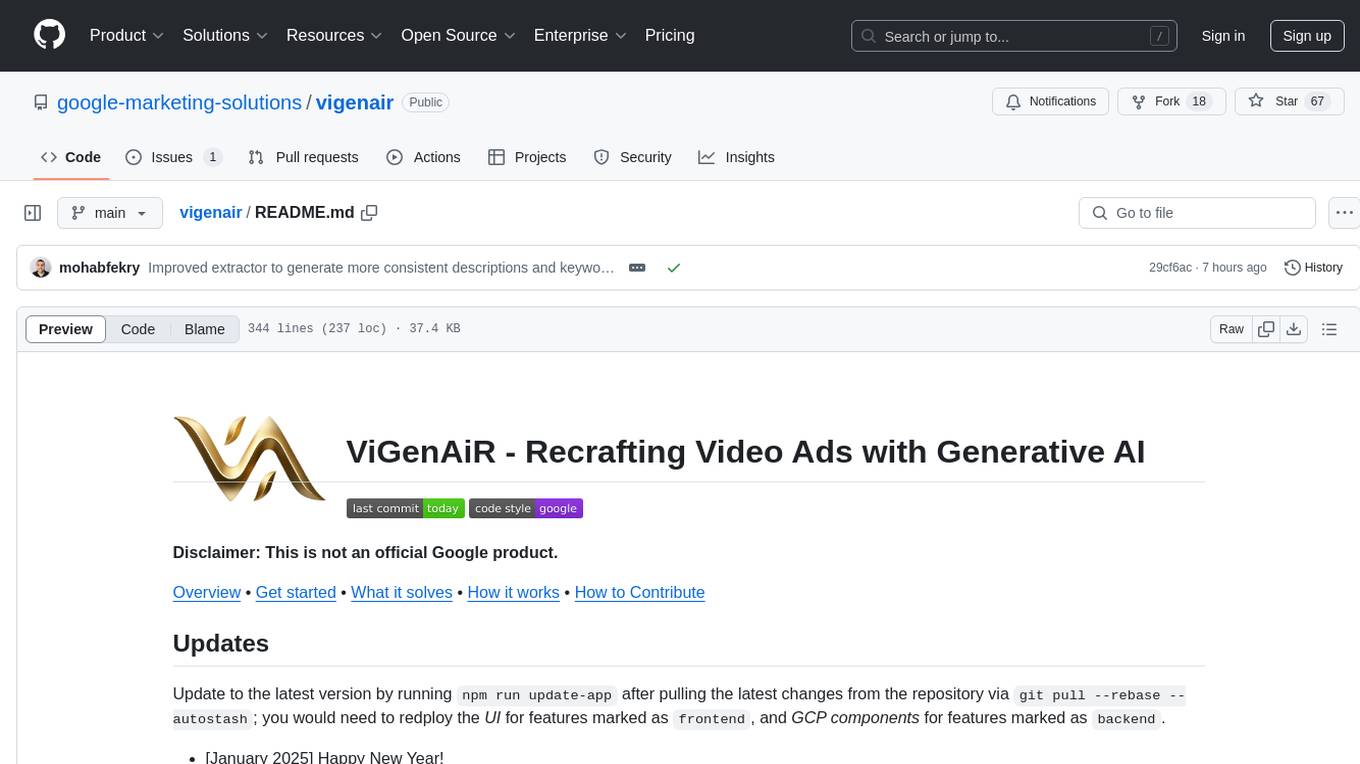Open the Insights tab
The height and width of the screenshot is (764, 1360).
point(736,157)
